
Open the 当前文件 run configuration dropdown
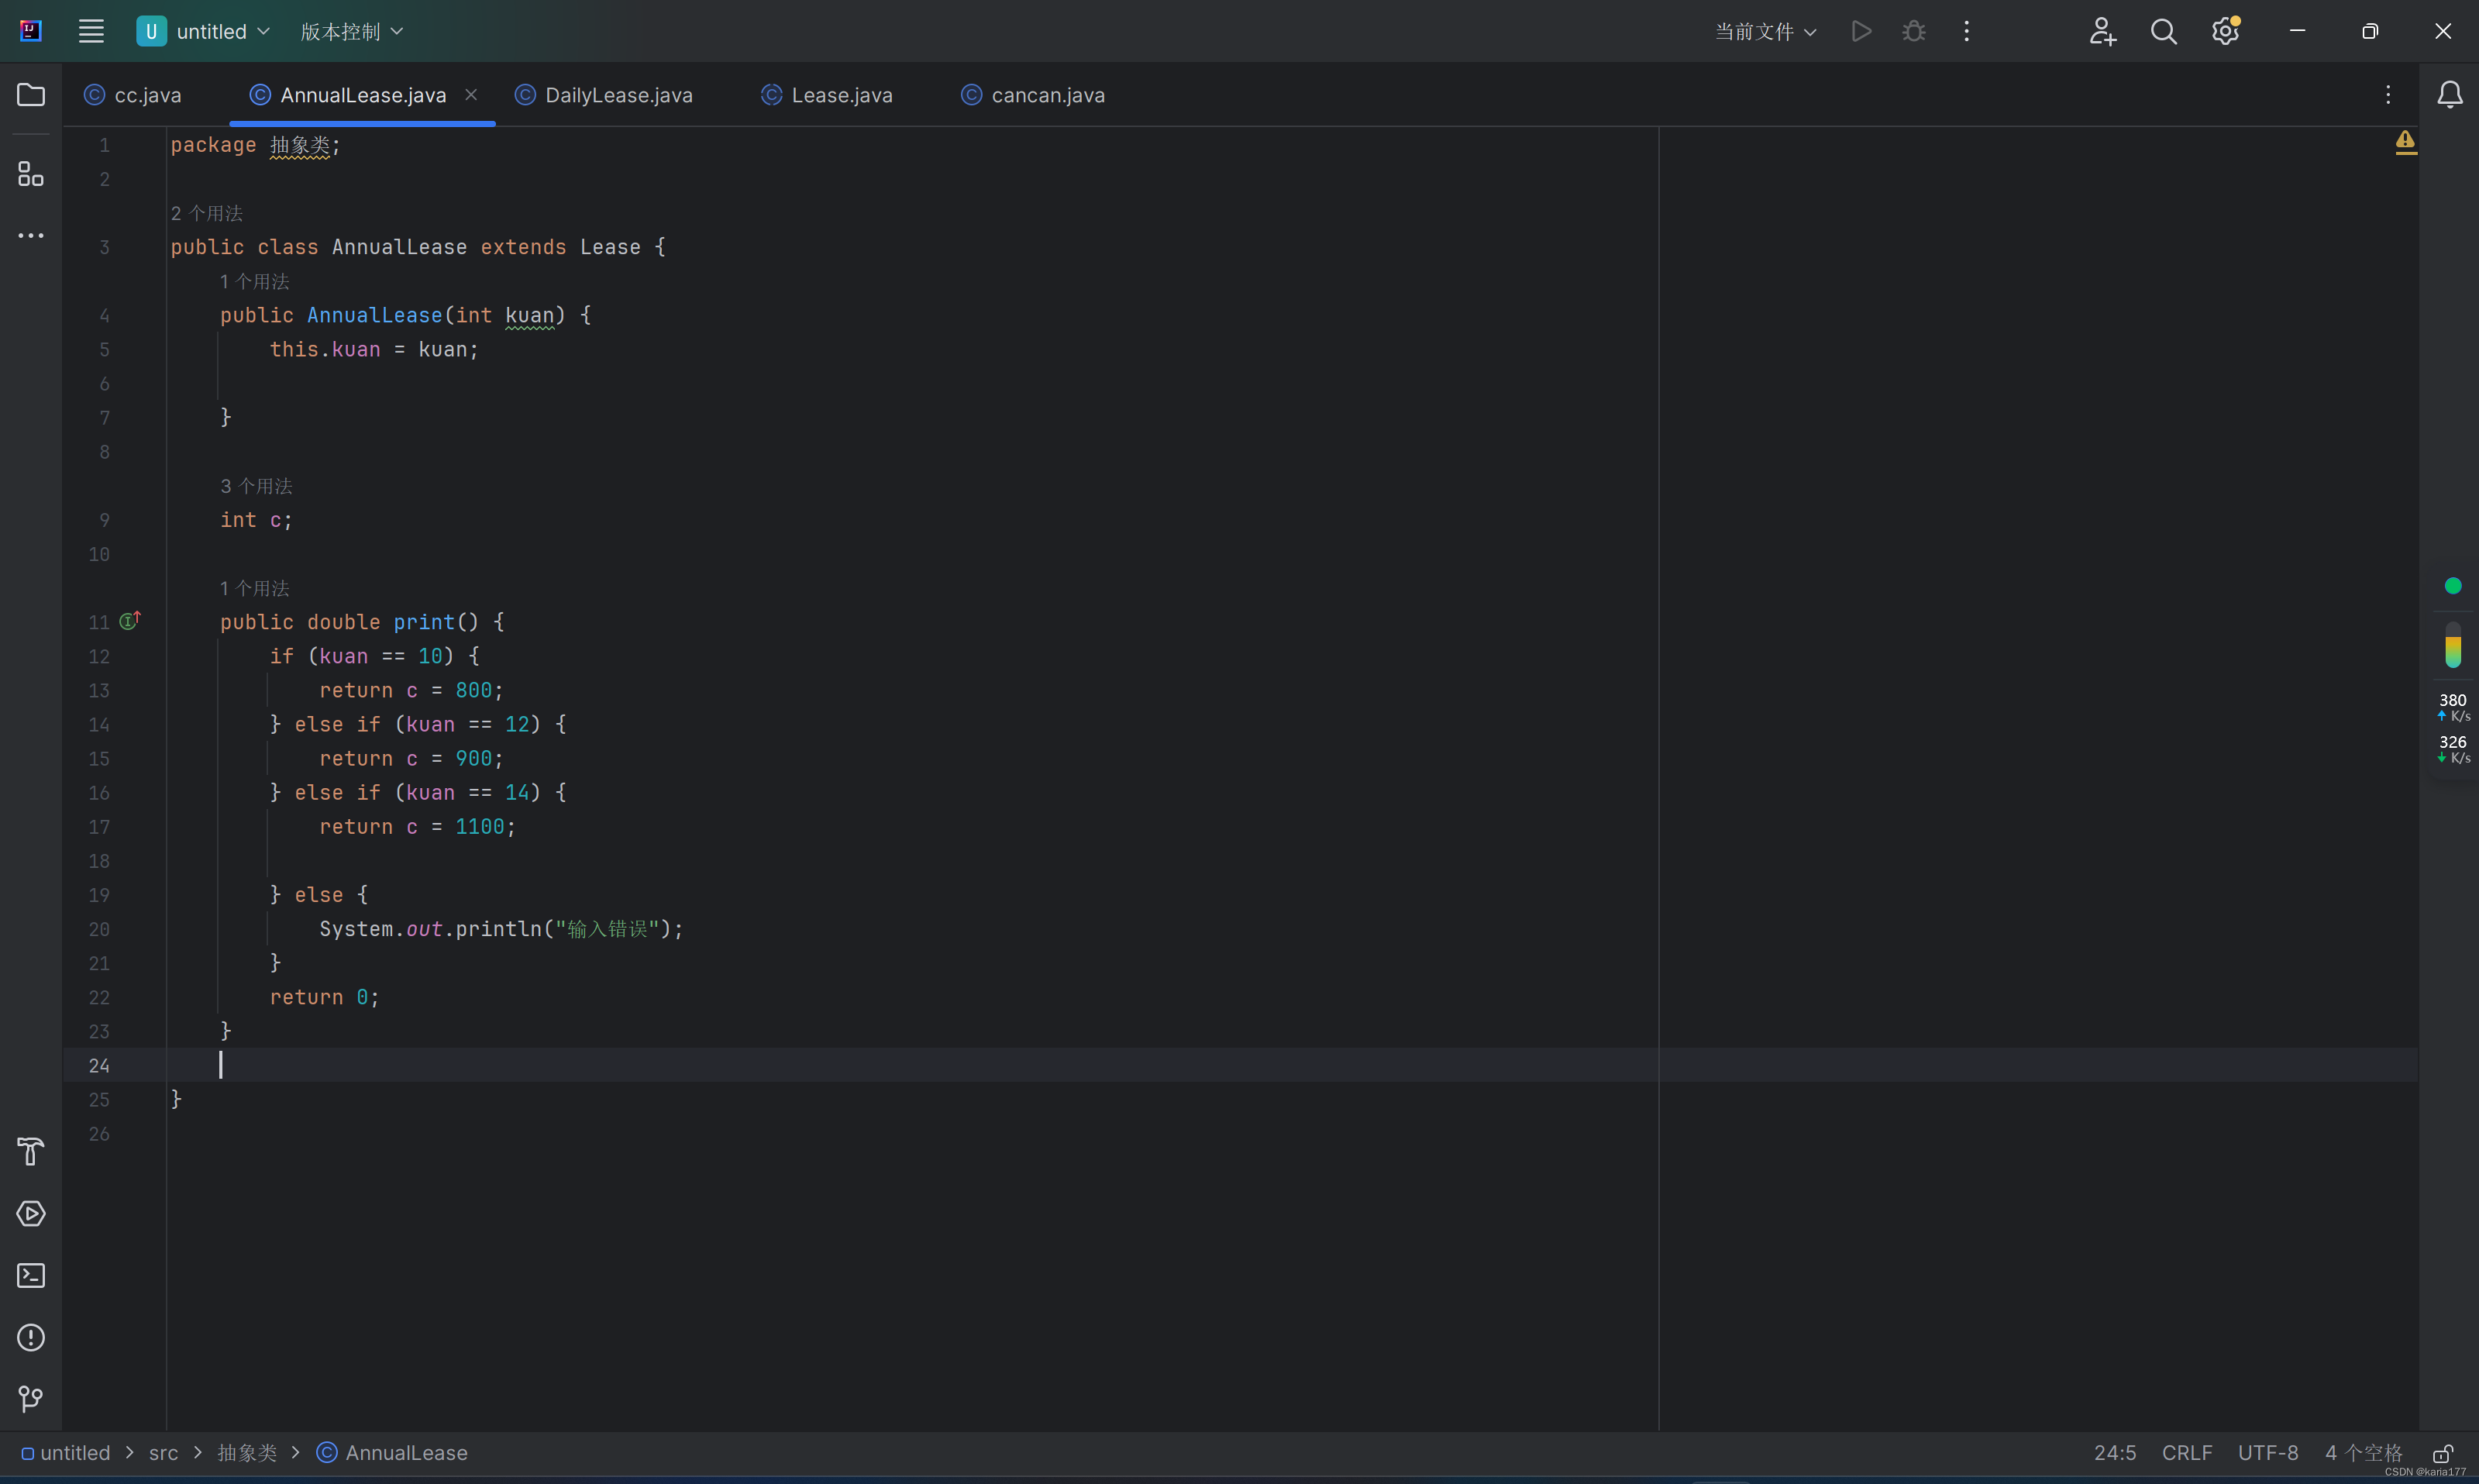pos(1765,31)
